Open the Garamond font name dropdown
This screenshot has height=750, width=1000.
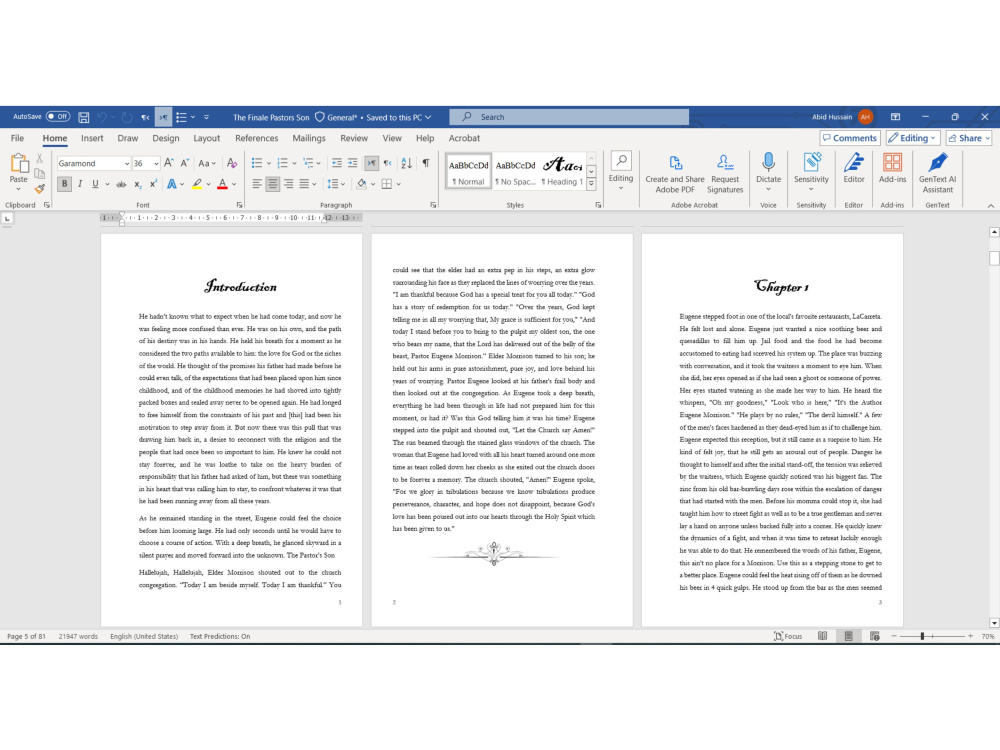pyautogui.click(x=126, y=164)
